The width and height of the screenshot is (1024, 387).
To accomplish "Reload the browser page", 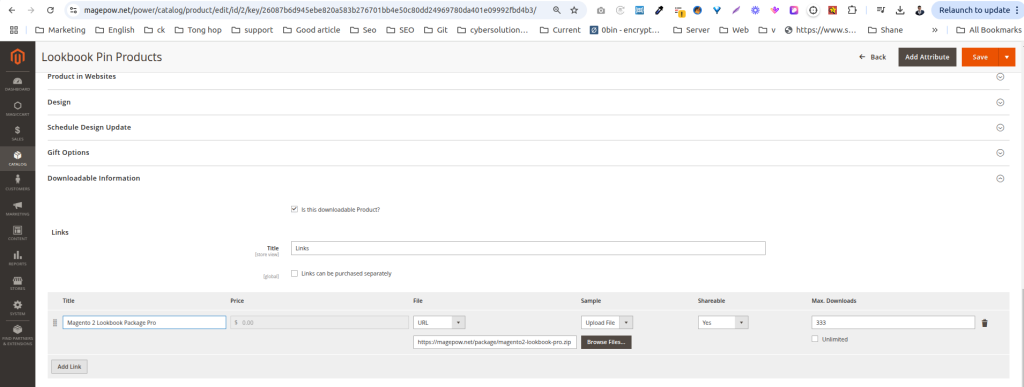I will (50, 10).
